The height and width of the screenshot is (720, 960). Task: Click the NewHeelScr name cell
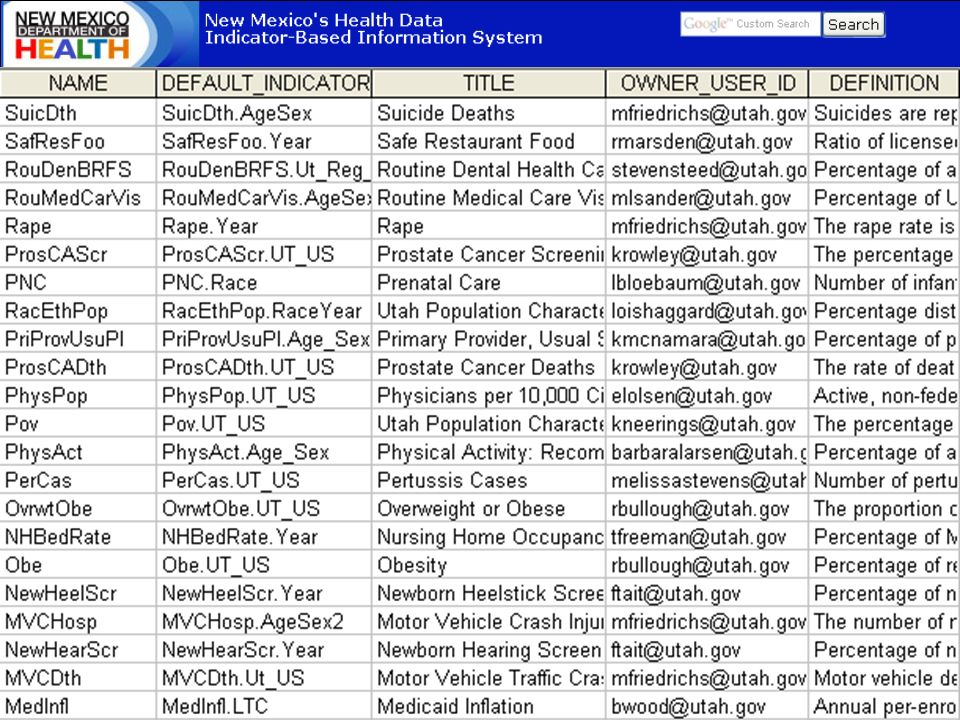click(78, 593)
